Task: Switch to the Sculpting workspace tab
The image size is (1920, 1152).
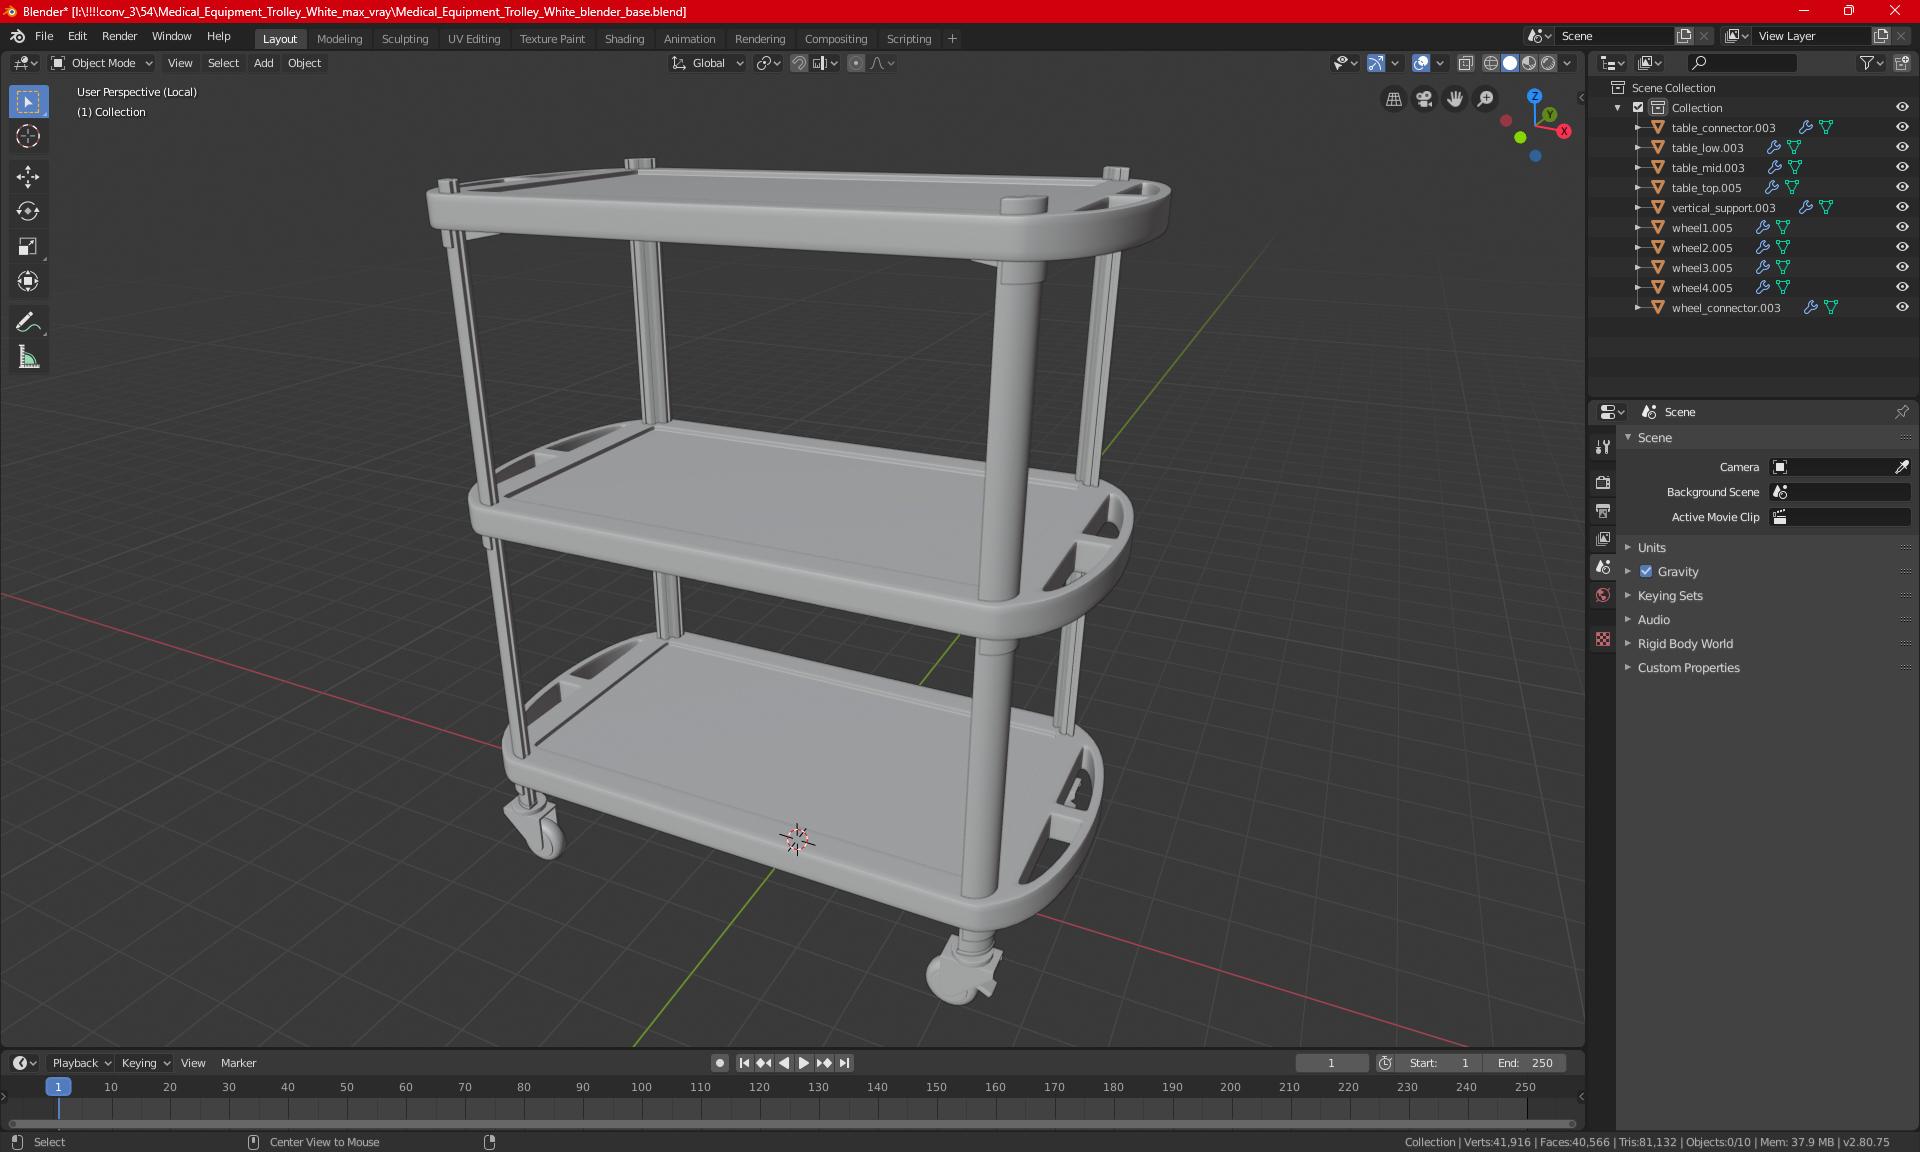Action: click(x=404, y=39)
